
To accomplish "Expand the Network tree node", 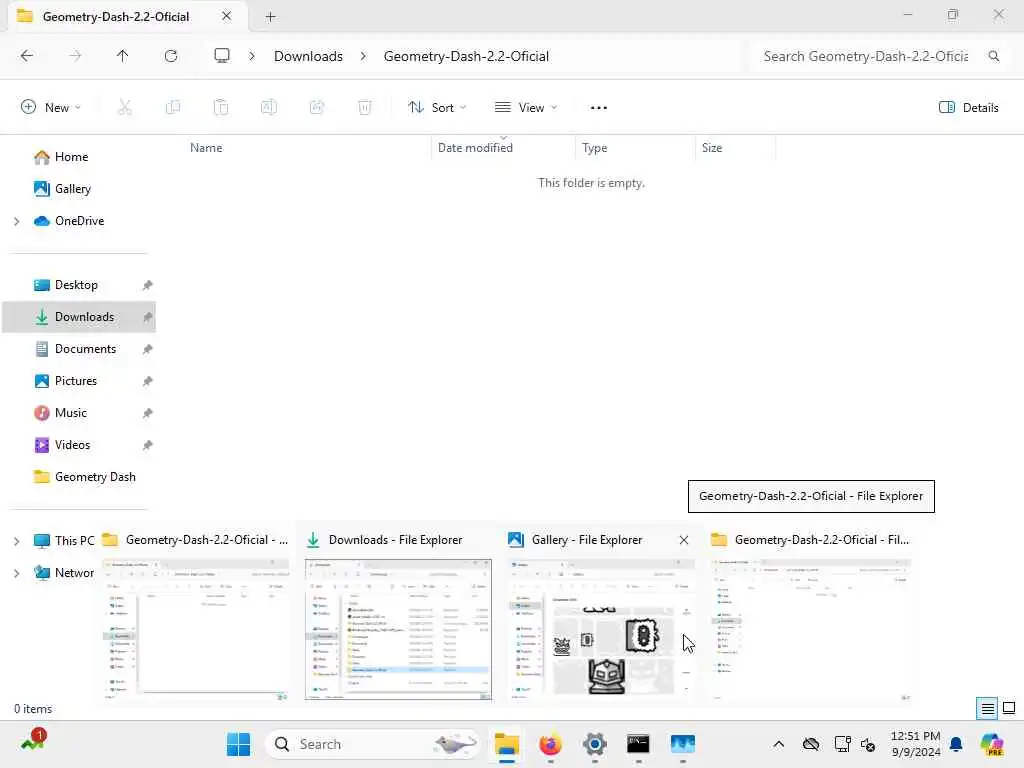I will (17, 573).
